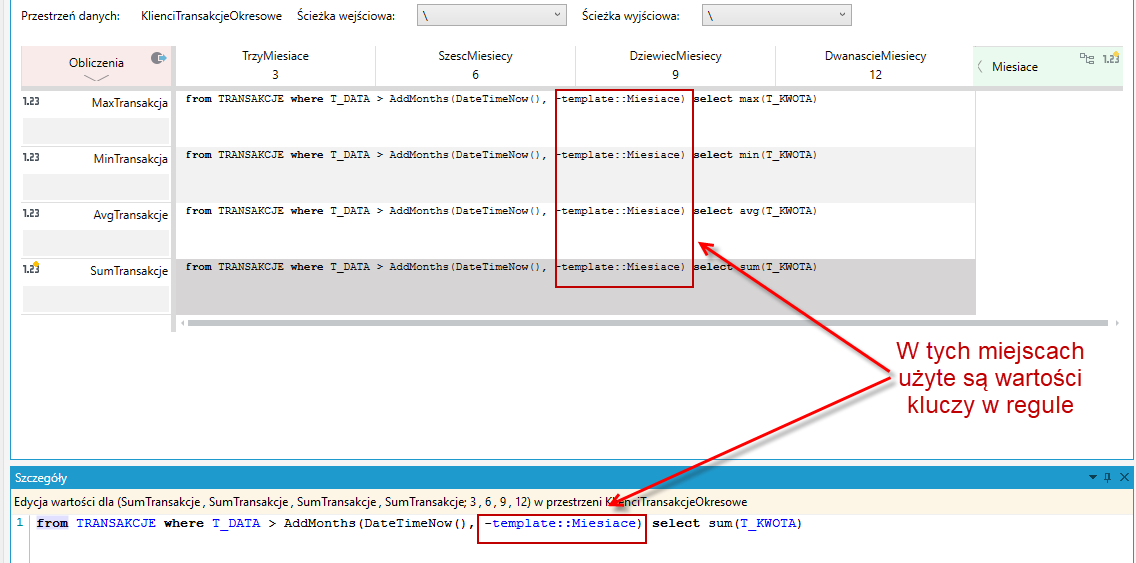Click into the code editor in Szczegóły
The width and height of the screenshot is (1136, 563).
point(580,536)
